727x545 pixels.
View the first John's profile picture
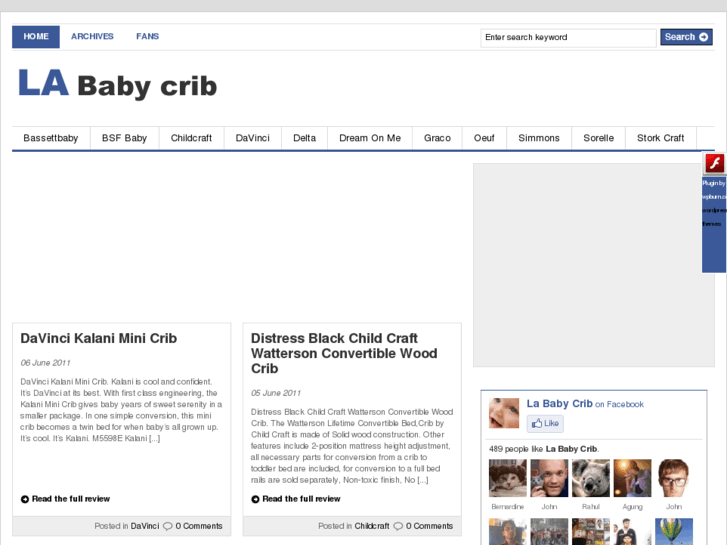click(549, 478)
